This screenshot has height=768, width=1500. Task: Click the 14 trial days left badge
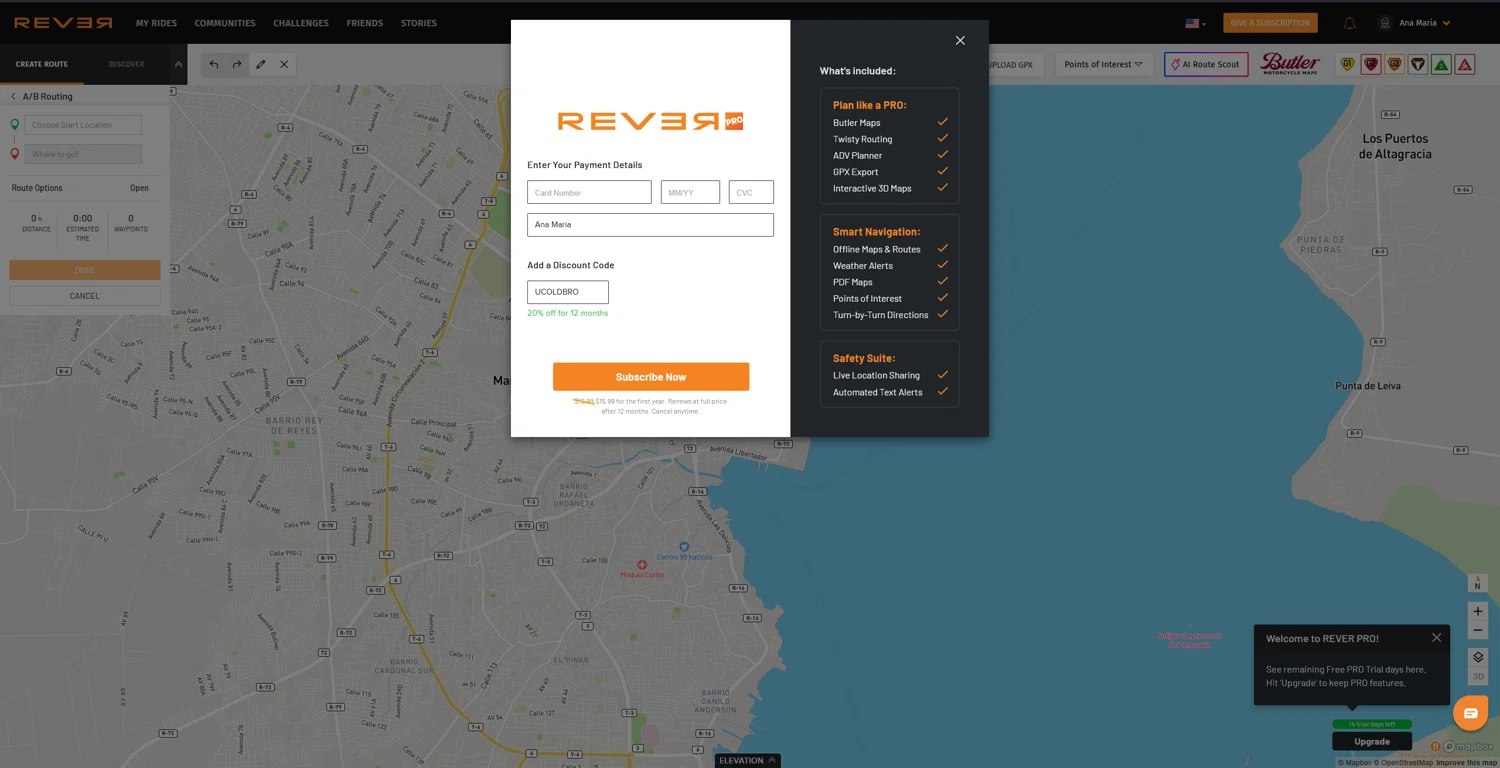[x=1372, y=724]
